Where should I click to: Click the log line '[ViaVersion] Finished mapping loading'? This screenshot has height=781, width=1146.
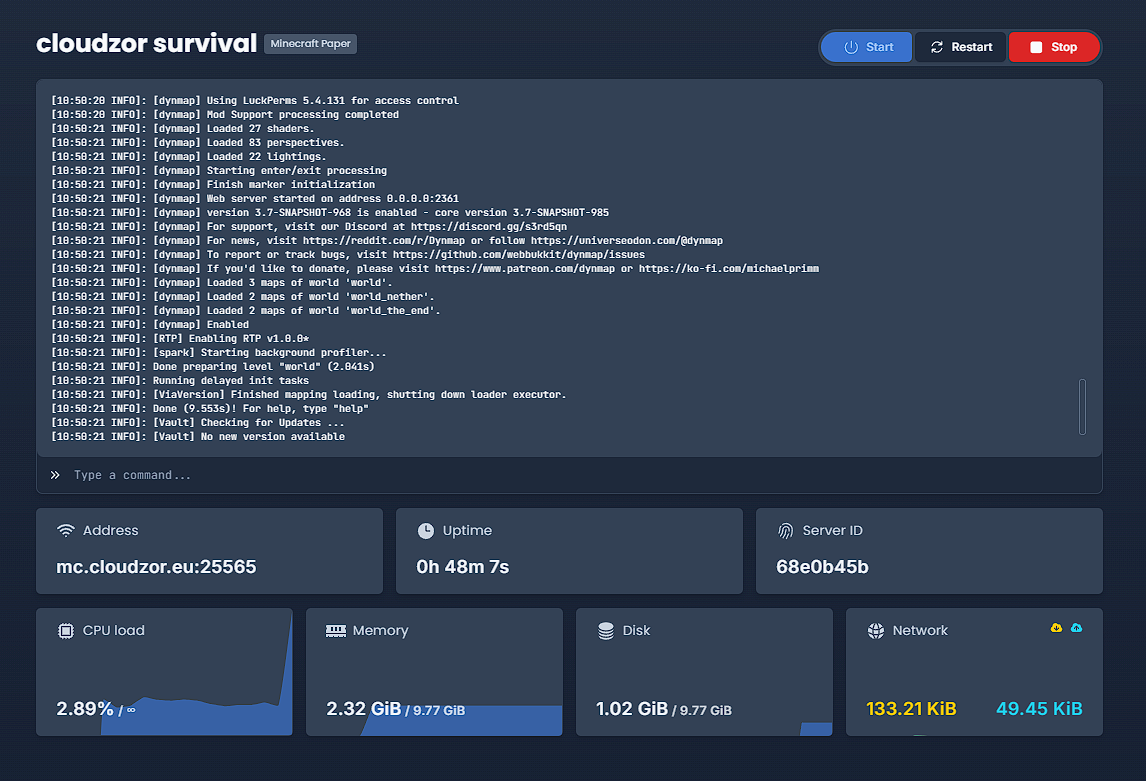(308, 395)
